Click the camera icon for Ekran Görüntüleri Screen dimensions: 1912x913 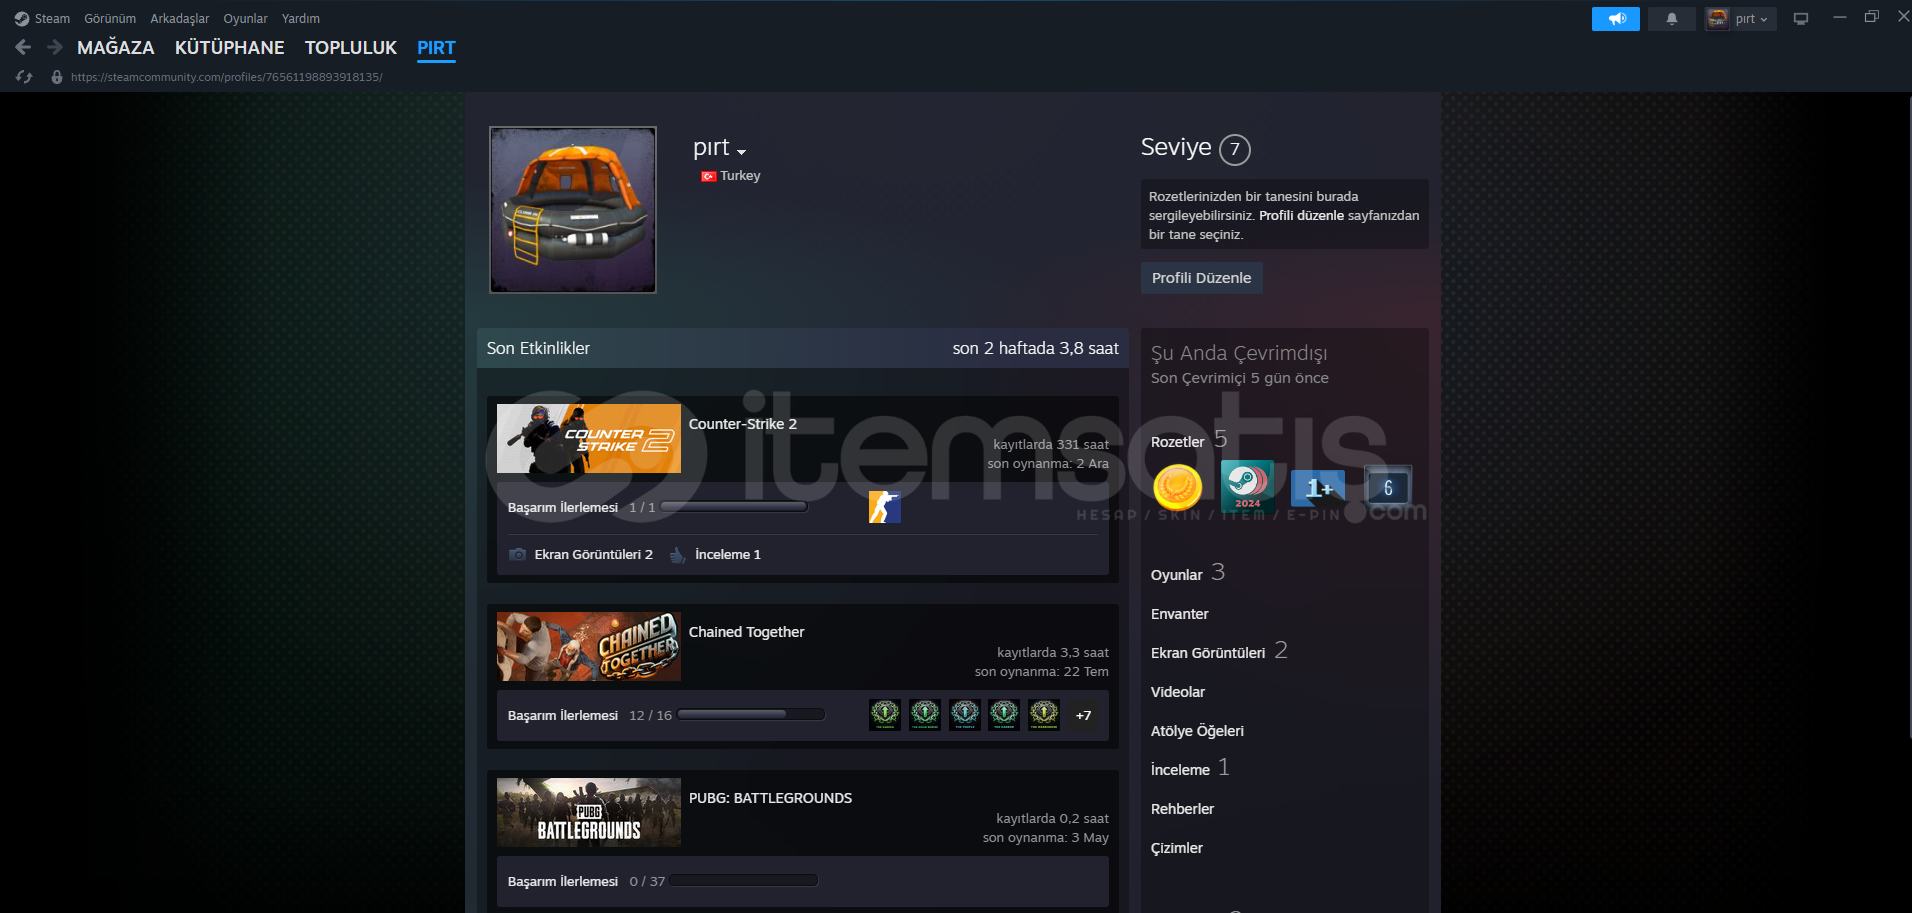point(517,554)
